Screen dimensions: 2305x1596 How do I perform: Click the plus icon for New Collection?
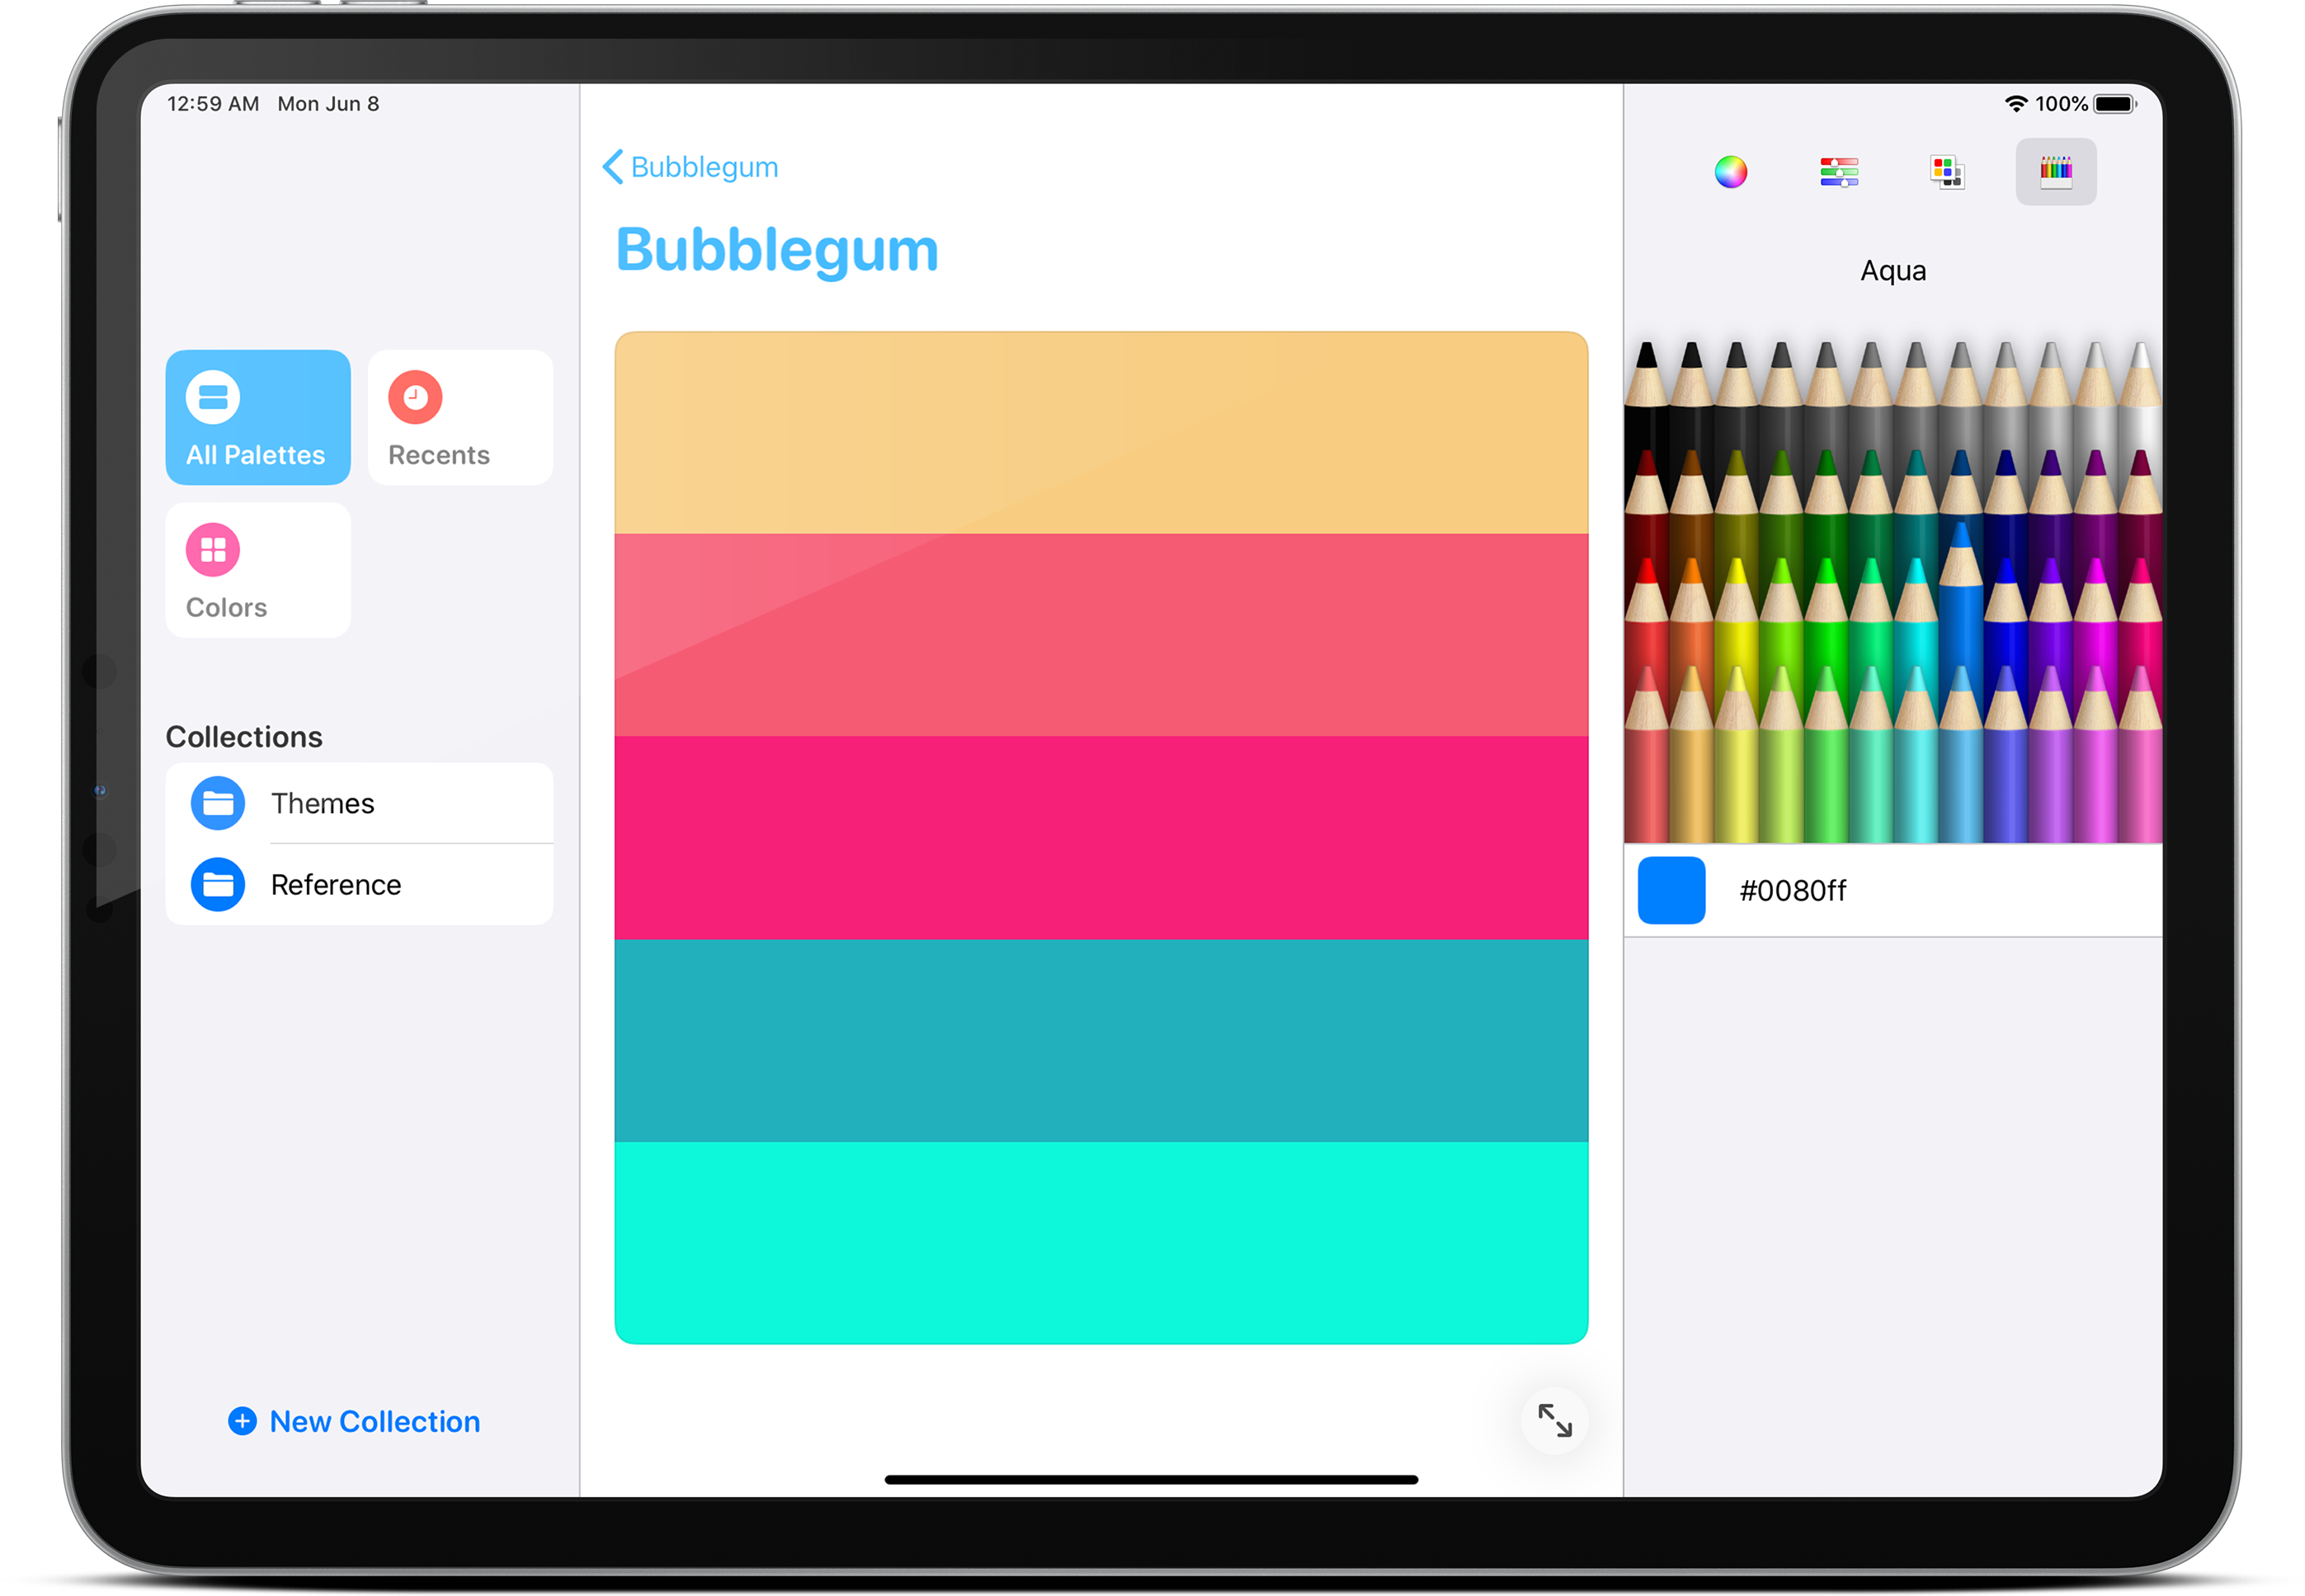[x=242, y=1421]
